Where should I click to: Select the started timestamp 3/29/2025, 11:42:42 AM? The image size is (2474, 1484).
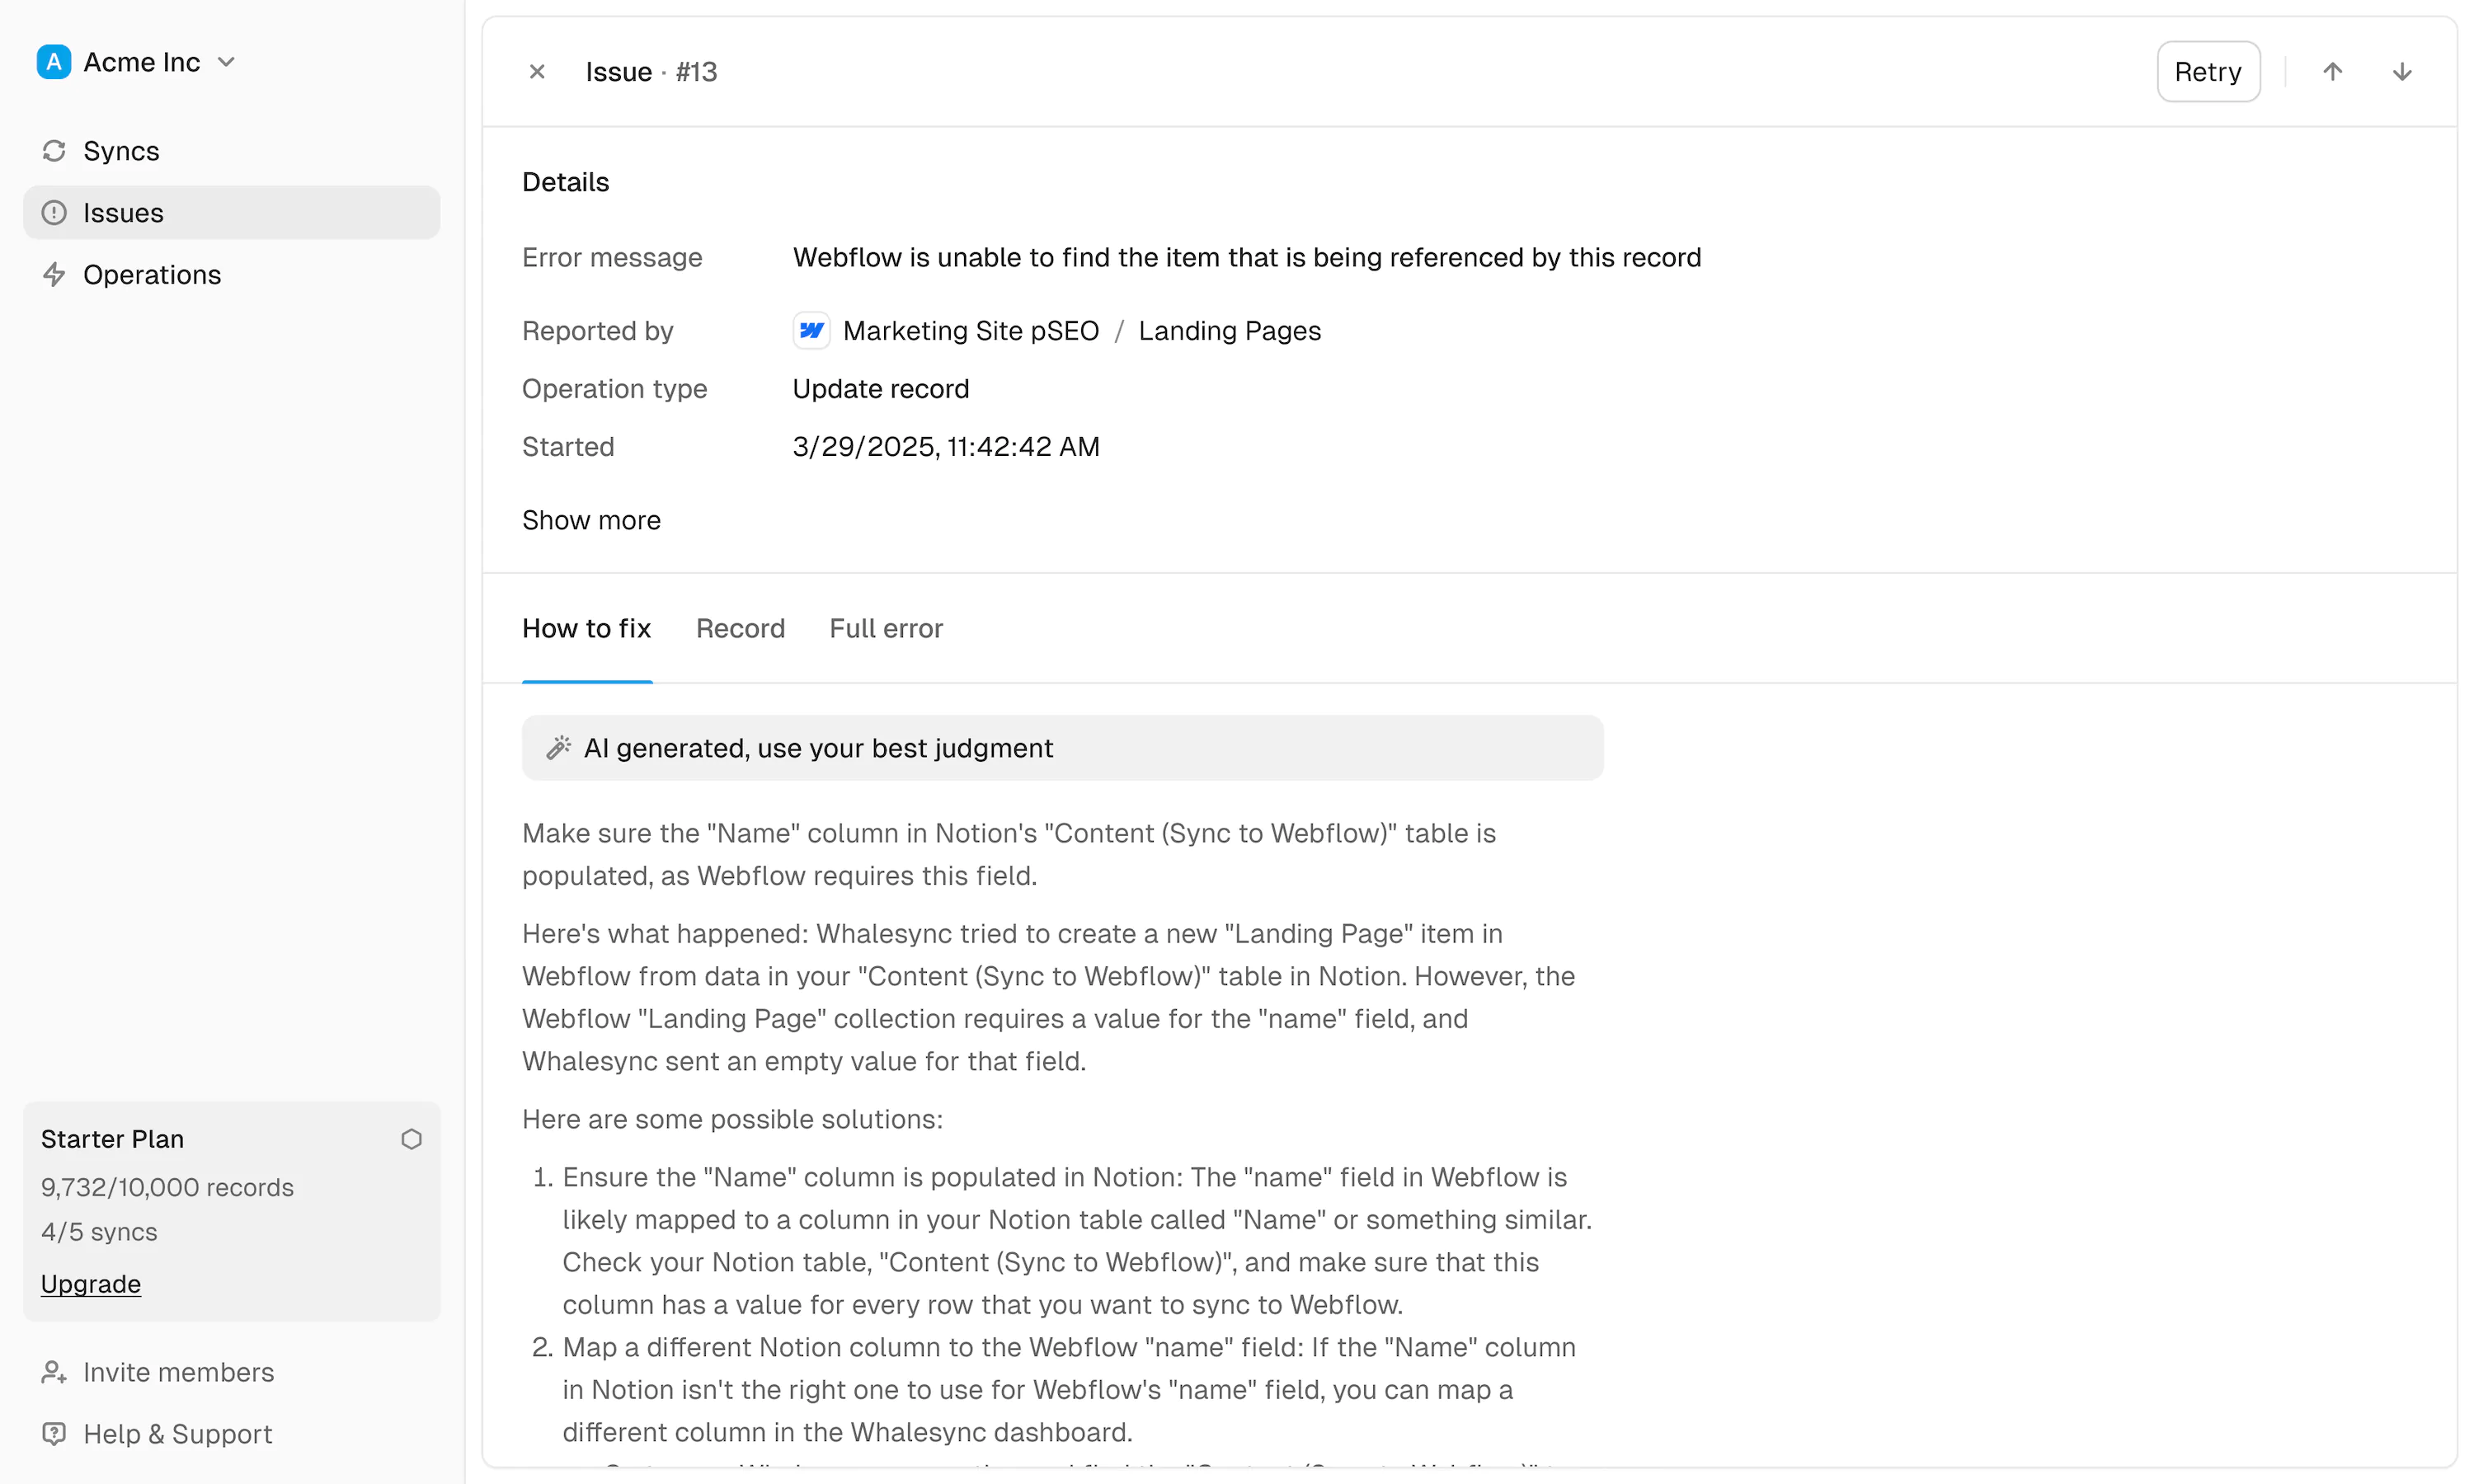[946, 447]
